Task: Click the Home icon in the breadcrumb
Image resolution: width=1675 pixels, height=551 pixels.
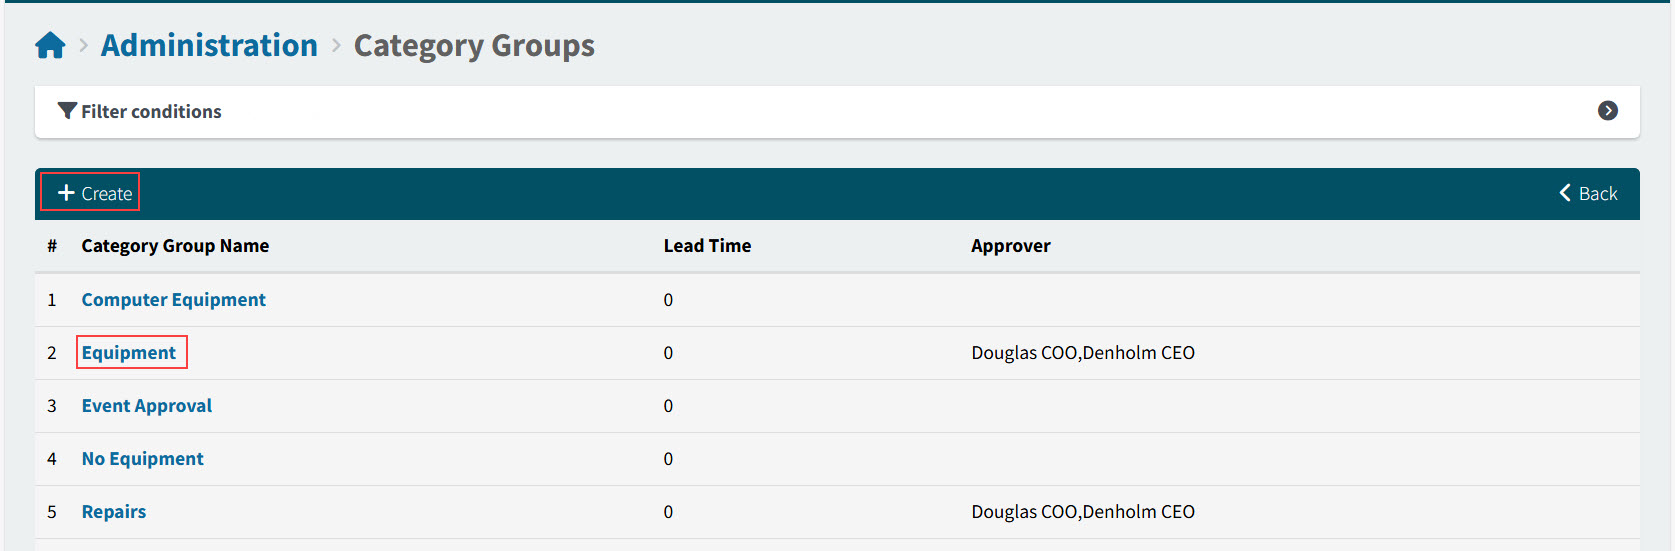Action: click(50, 46)
